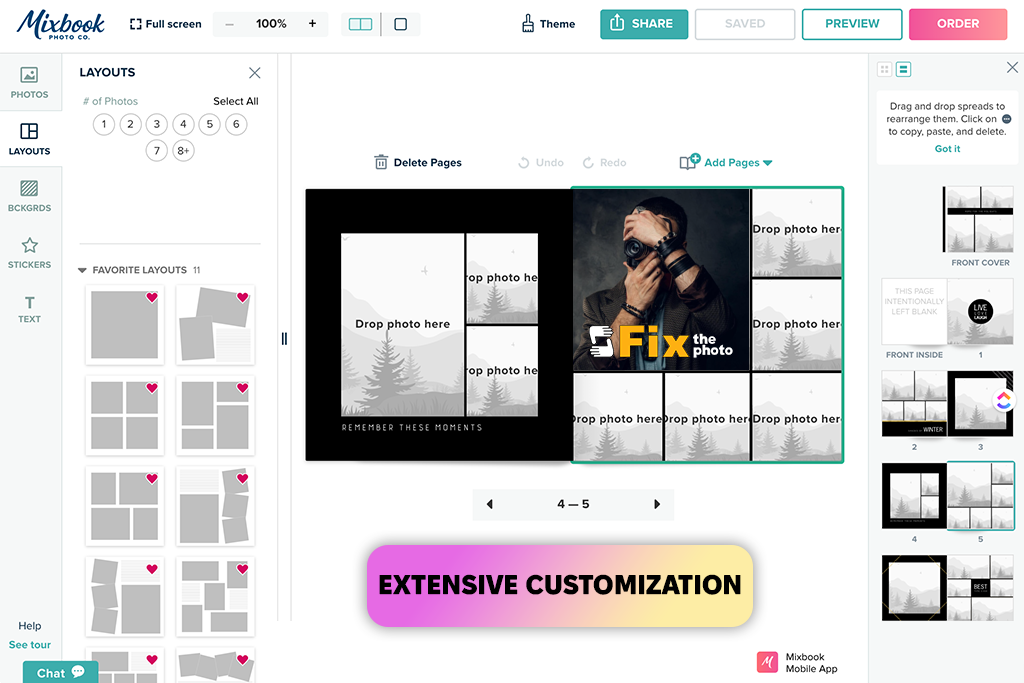Image resolution: width=1024 pixels, height=683 pixels.
Task: Open the Text tool panel
Action: (29, 310)
